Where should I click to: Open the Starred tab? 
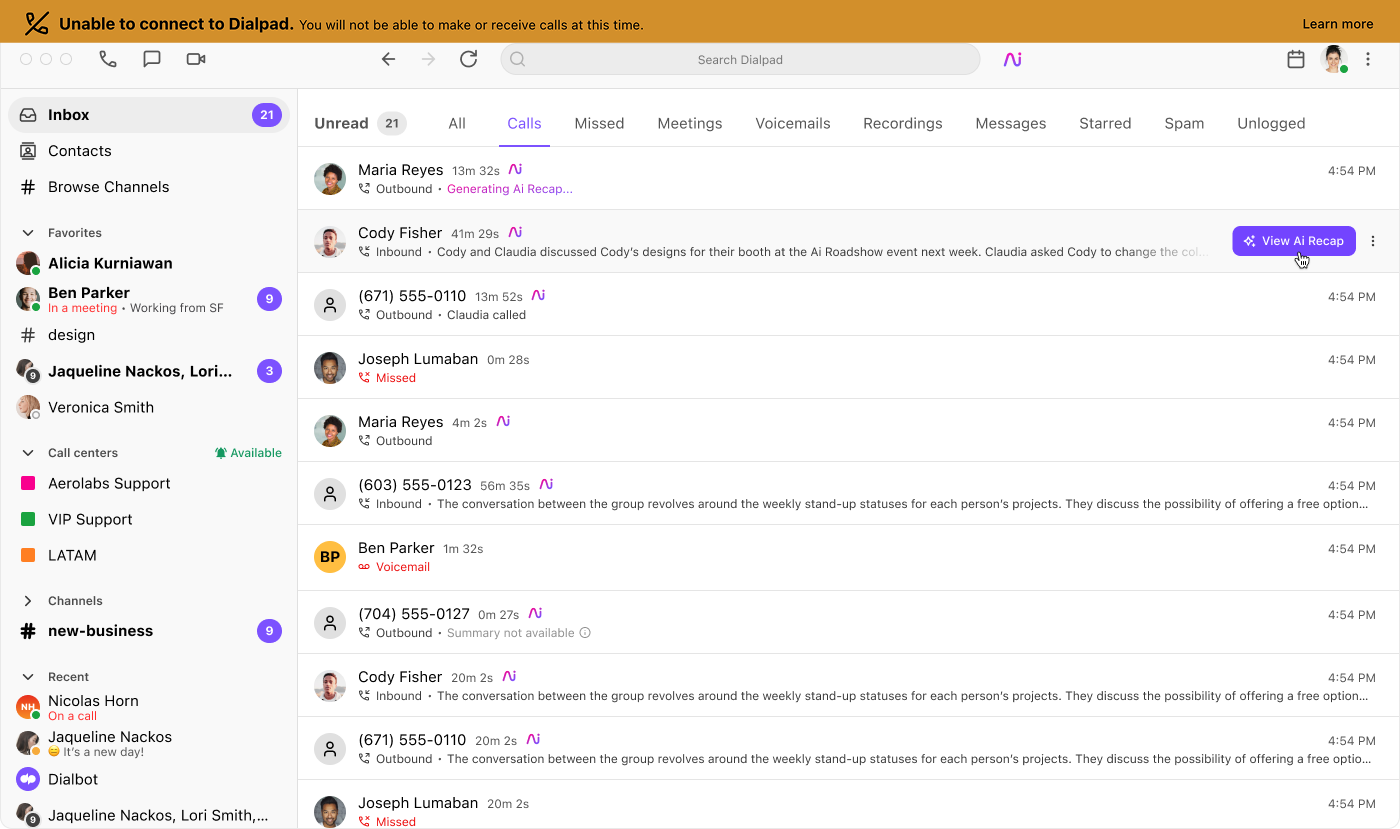coord(1105,124)
